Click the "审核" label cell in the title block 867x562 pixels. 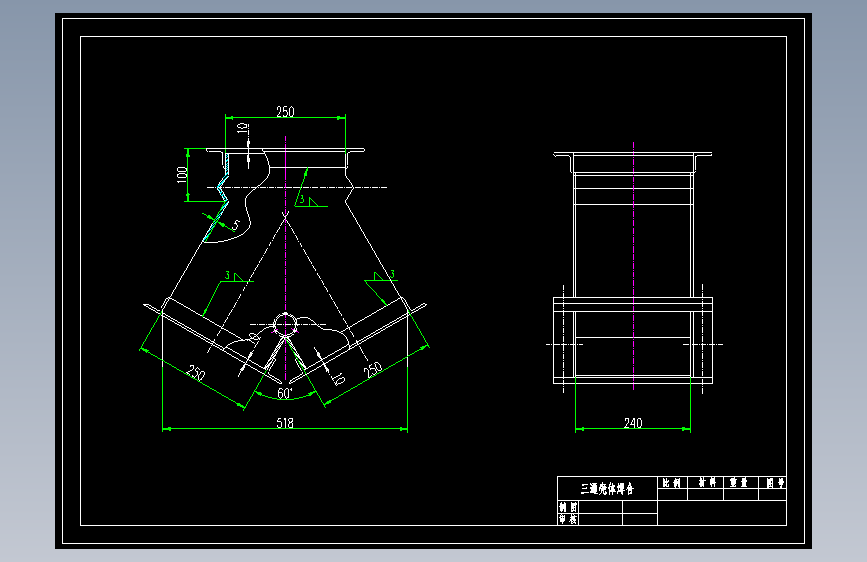pyautogui.click(x=568, y=519)
